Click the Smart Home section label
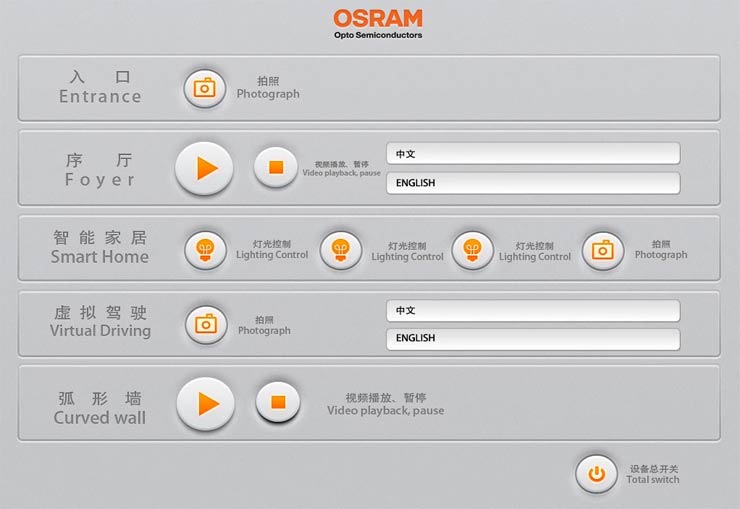 (100, 248)
